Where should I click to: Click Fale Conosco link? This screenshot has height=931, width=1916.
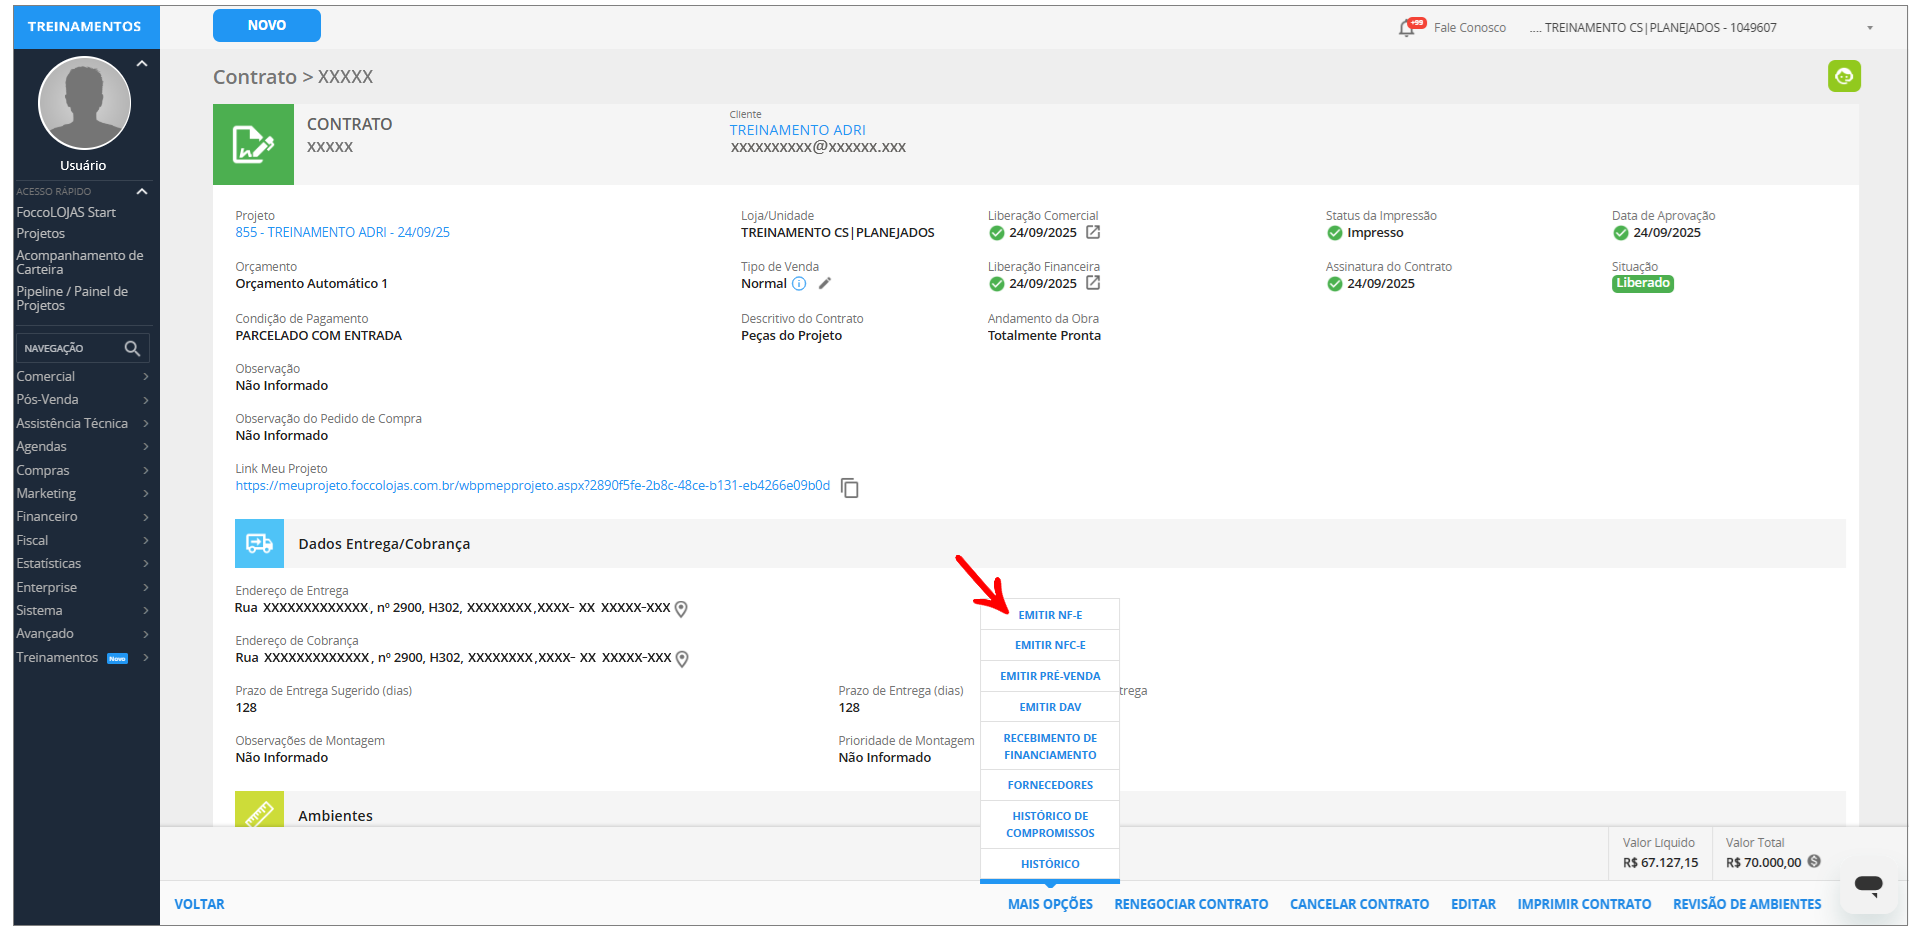point(1469,28)
